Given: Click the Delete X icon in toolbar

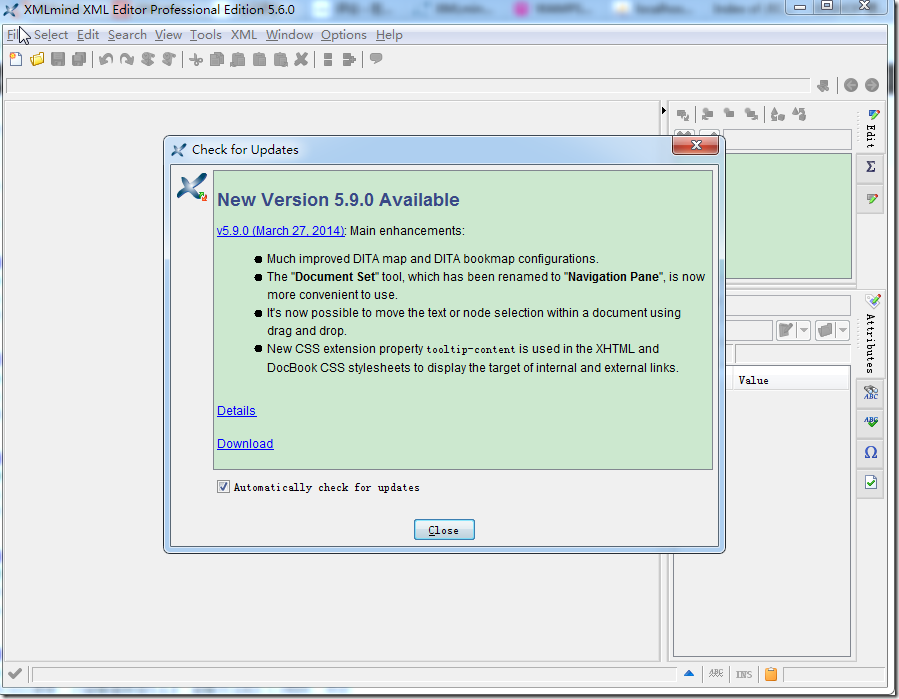Looking at the screenshot, I should [x=301, y=59].
